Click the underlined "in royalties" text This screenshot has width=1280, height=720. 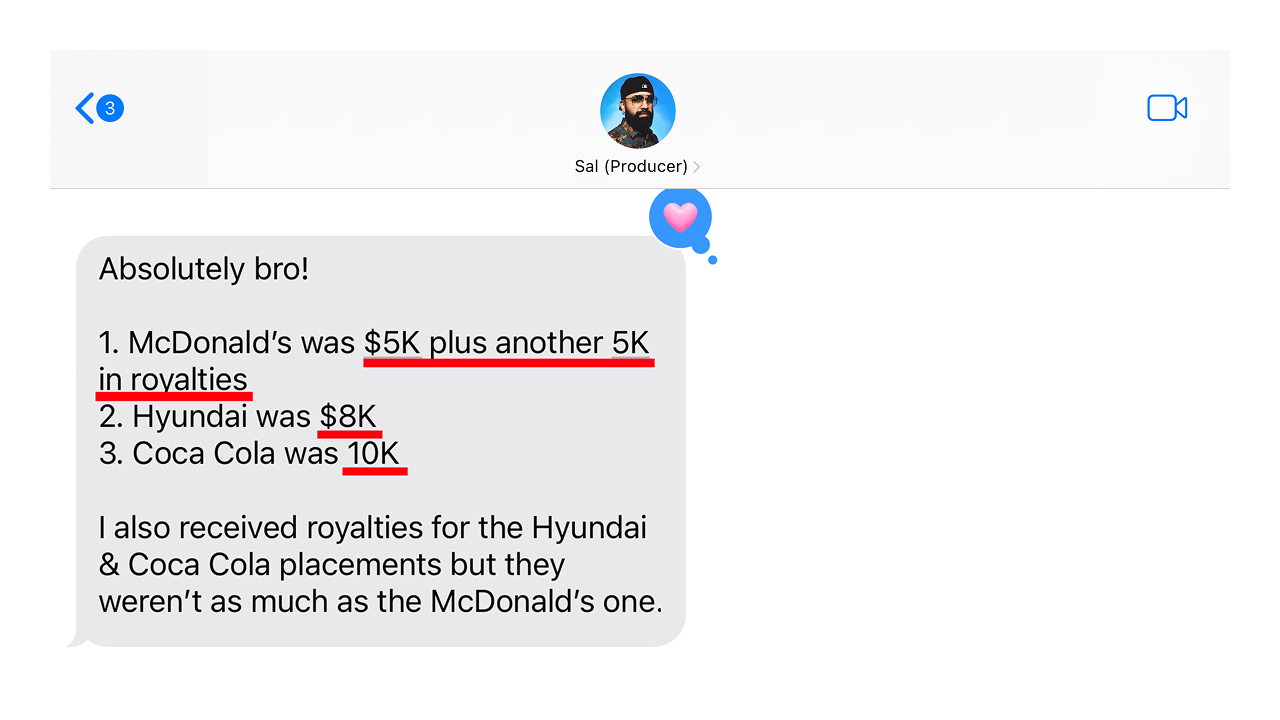173,380
